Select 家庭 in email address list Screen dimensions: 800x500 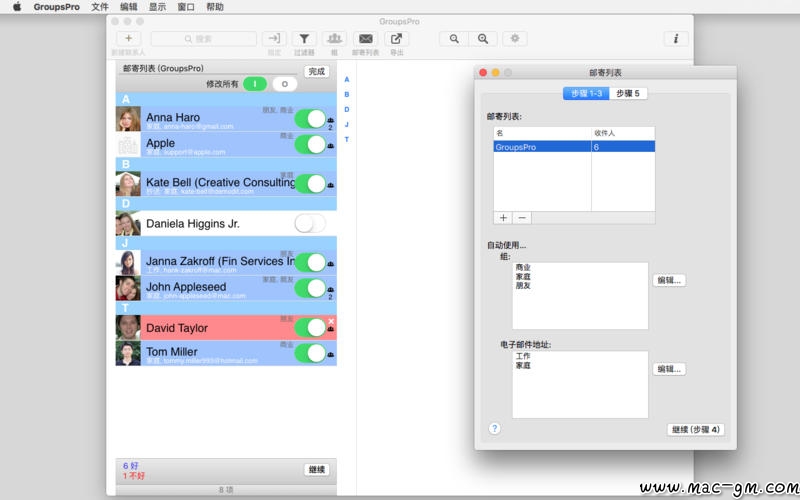point(523,365)
